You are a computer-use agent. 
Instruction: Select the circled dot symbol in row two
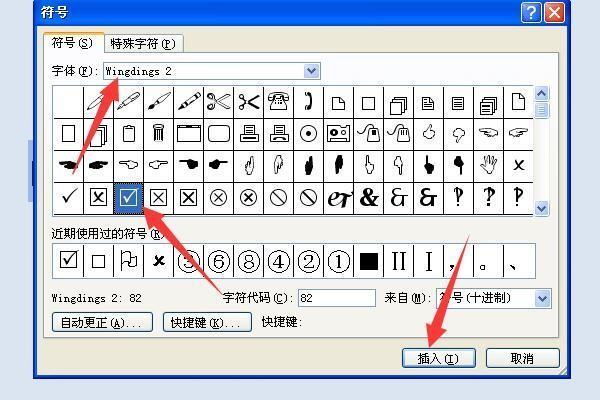[308, 134]
